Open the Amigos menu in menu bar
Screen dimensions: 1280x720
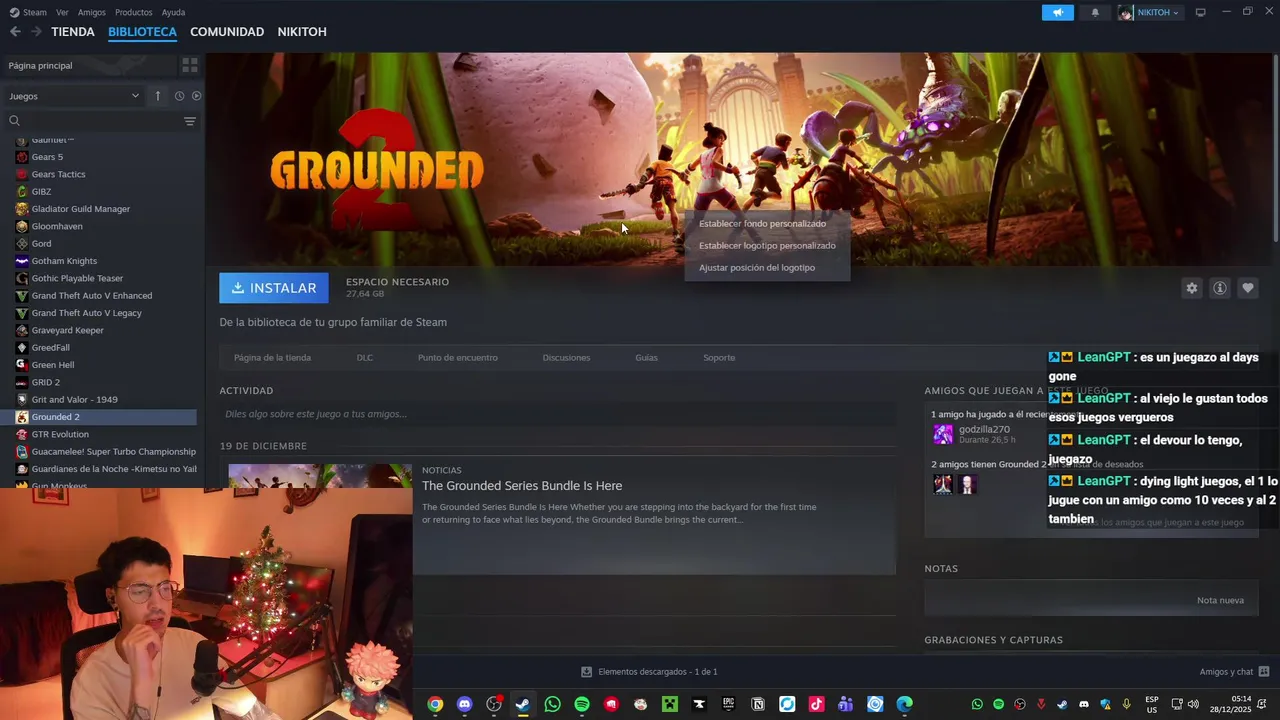[x=92, y=12]
